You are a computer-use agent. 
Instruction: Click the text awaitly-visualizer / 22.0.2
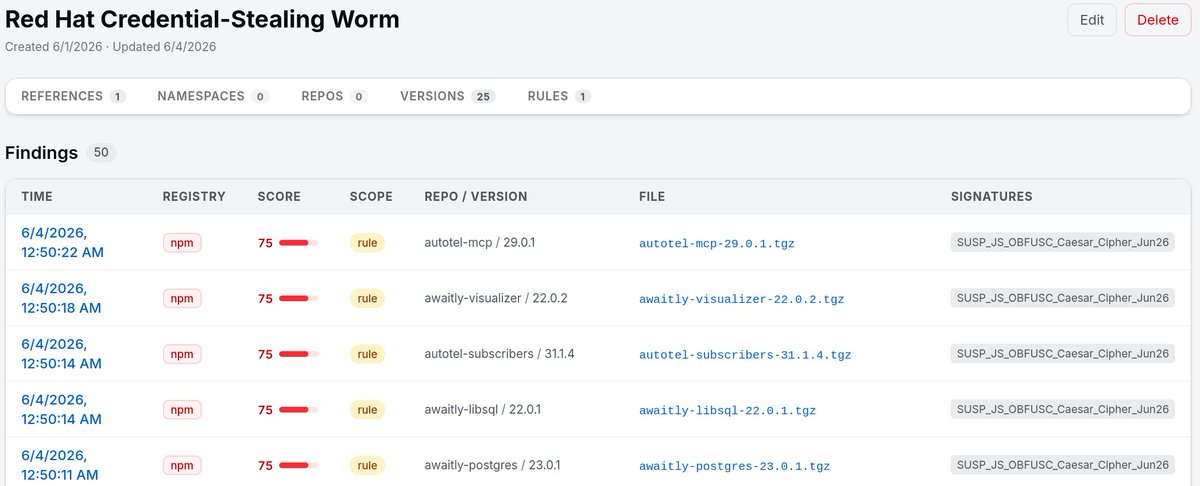coord(497,298)
